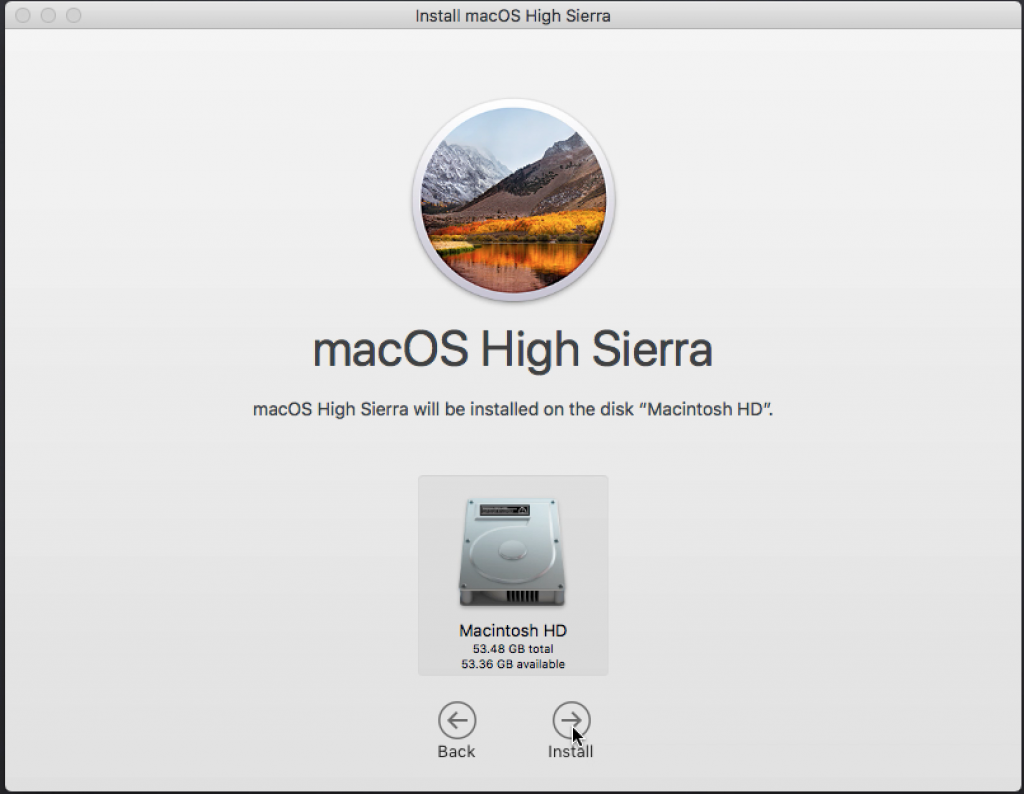Minimize the installer window

point(48,15)
